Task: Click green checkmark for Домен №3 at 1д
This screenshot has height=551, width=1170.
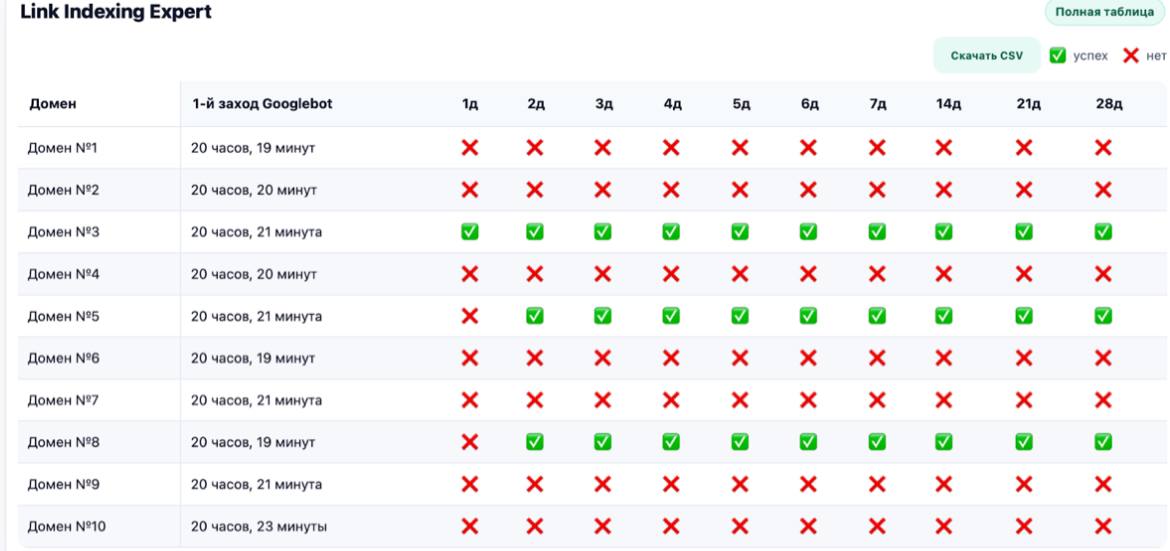Action: point(468,232)
